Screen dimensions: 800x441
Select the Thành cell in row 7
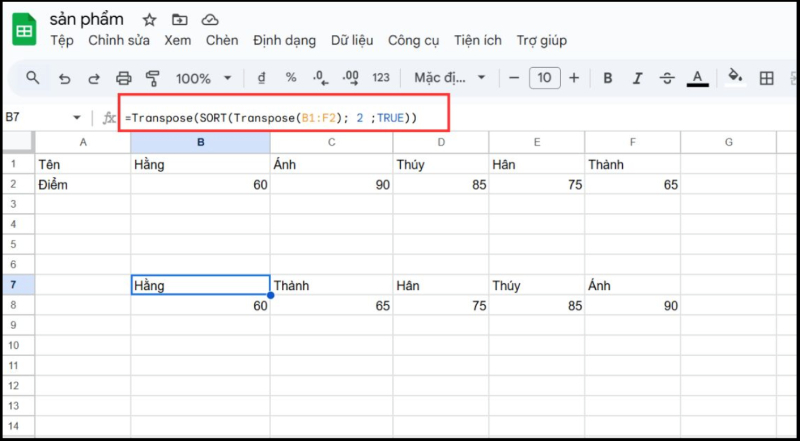coord(332,285)
